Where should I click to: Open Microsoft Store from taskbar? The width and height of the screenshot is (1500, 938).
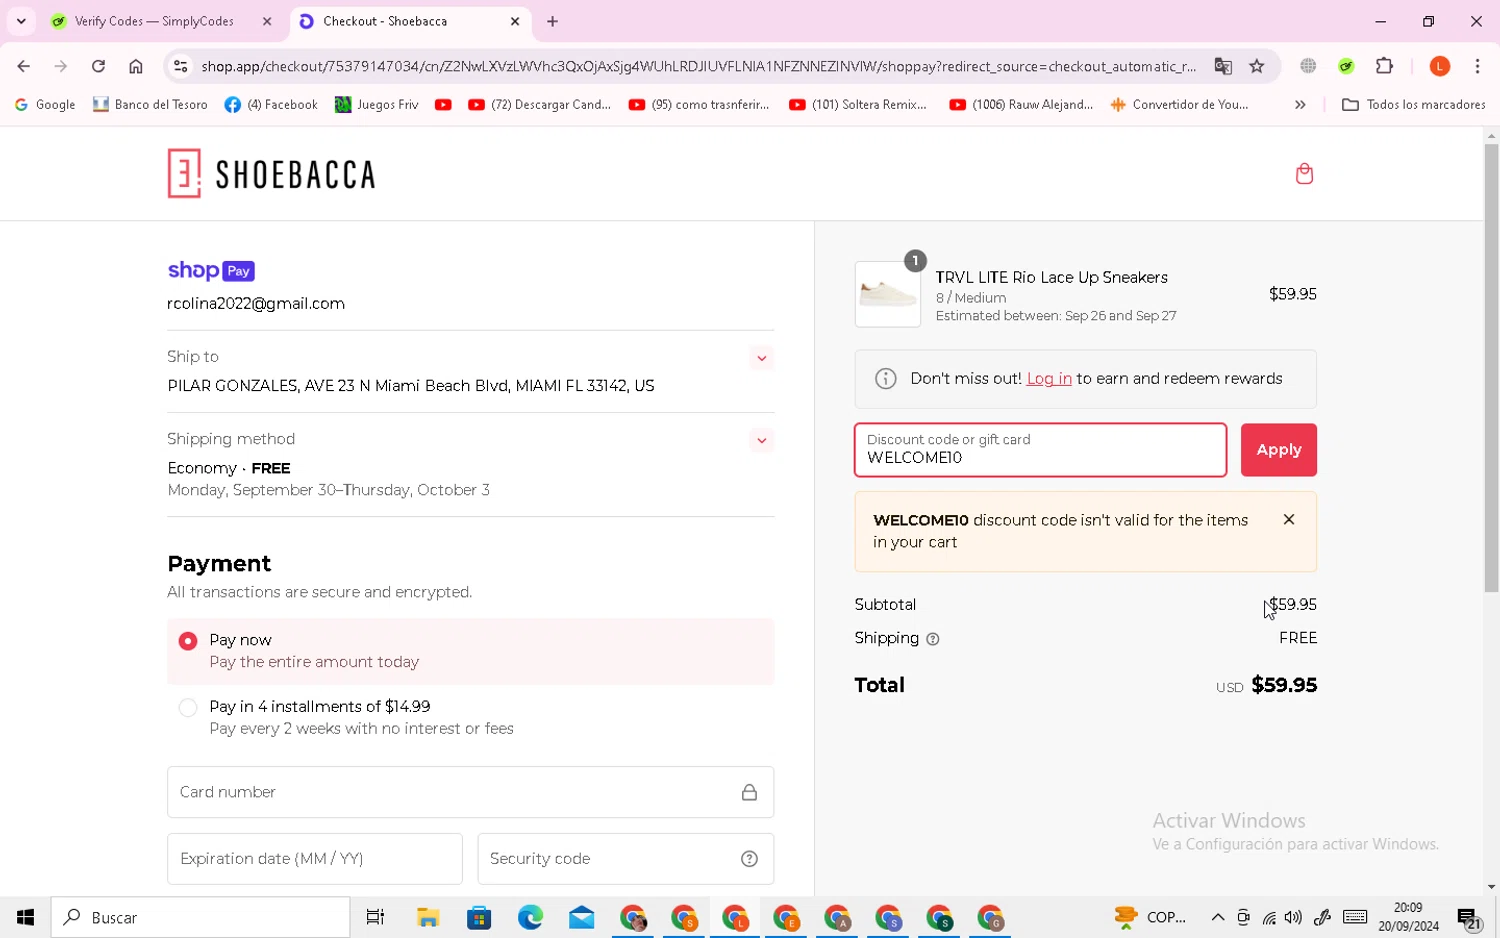[479, 917]
